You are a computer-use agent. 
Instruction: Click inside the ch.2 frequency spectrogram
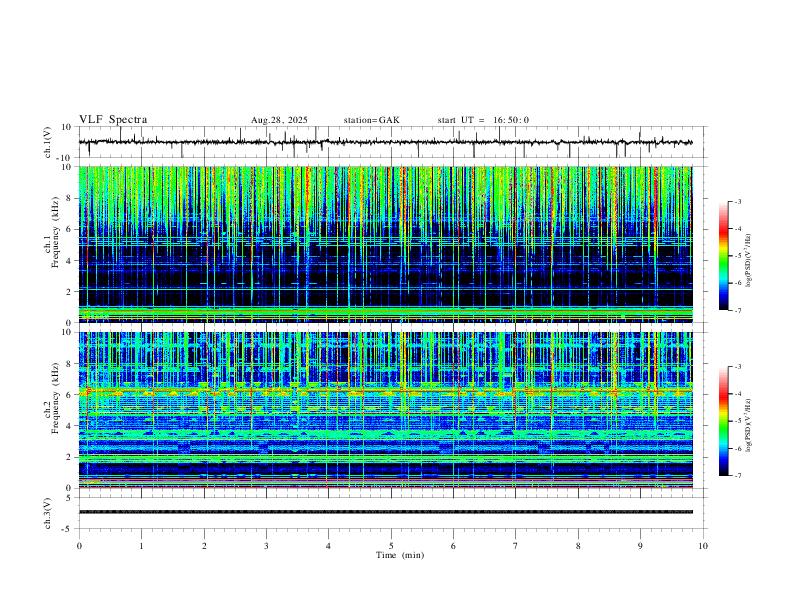(385, 410)
